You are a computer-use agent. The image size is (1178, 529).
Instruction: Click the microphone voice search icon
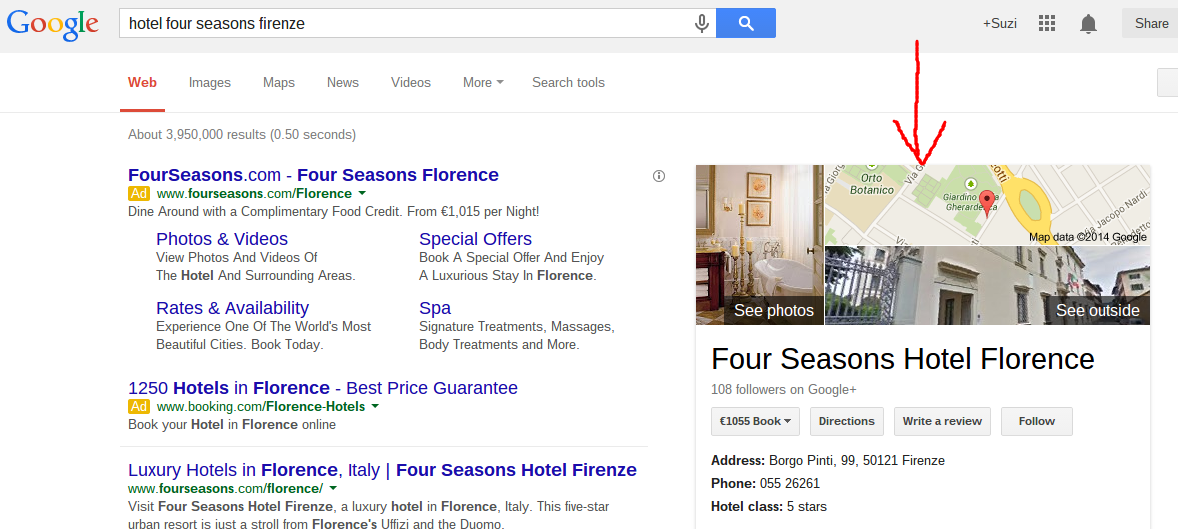702,23
